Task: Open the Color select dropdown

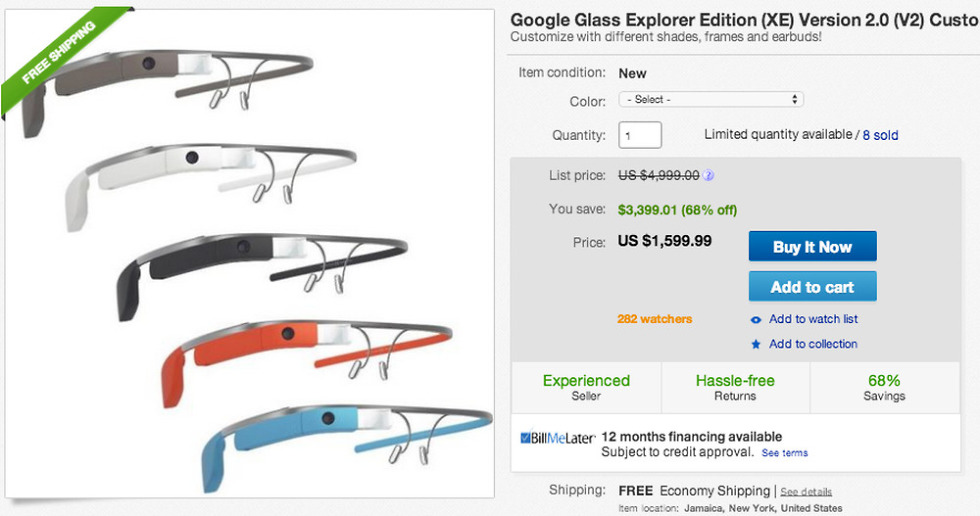Action: 711,100
